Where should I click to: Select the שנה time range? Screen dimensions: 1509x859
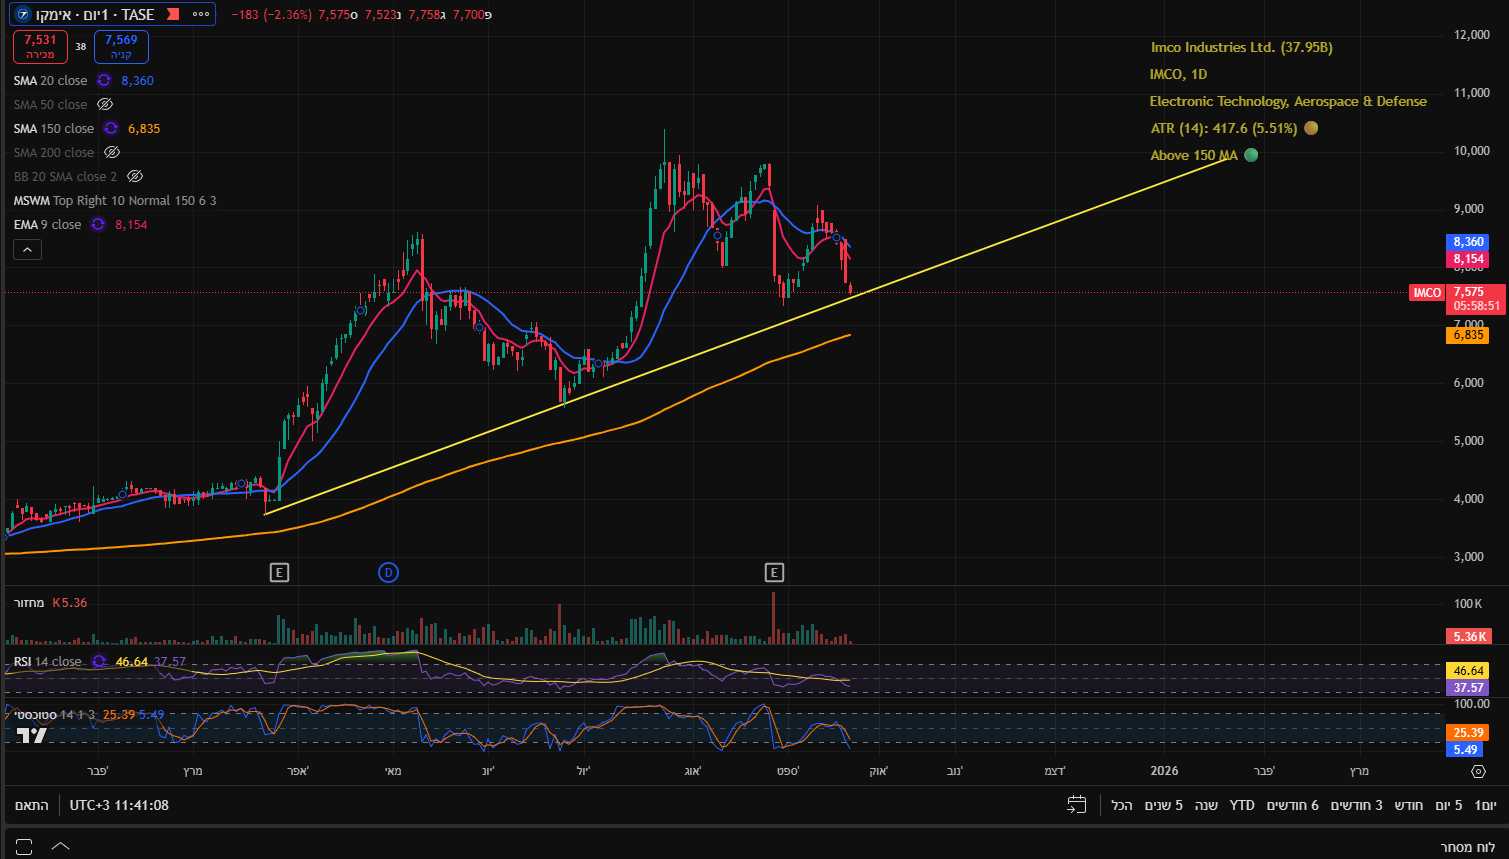1206,805
